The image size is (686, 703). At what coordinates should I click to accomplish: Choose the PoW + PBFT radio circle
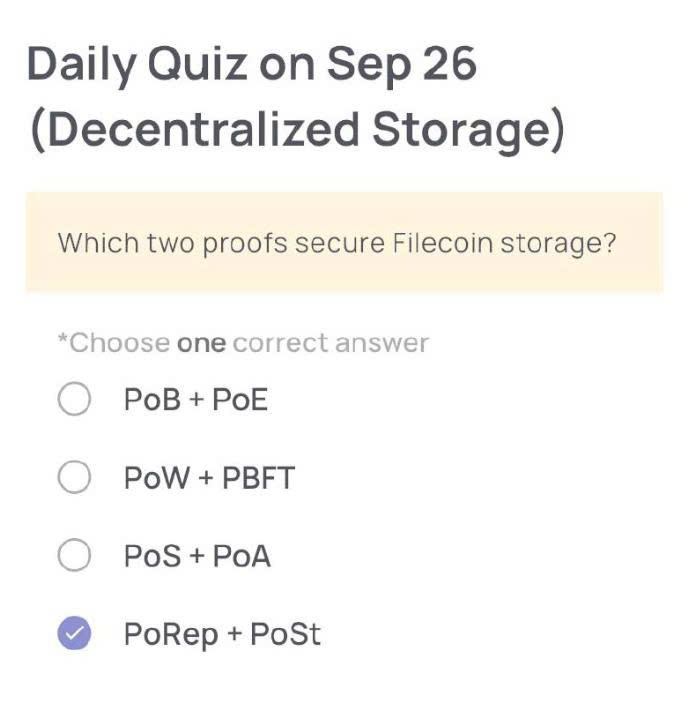[75, 478]
